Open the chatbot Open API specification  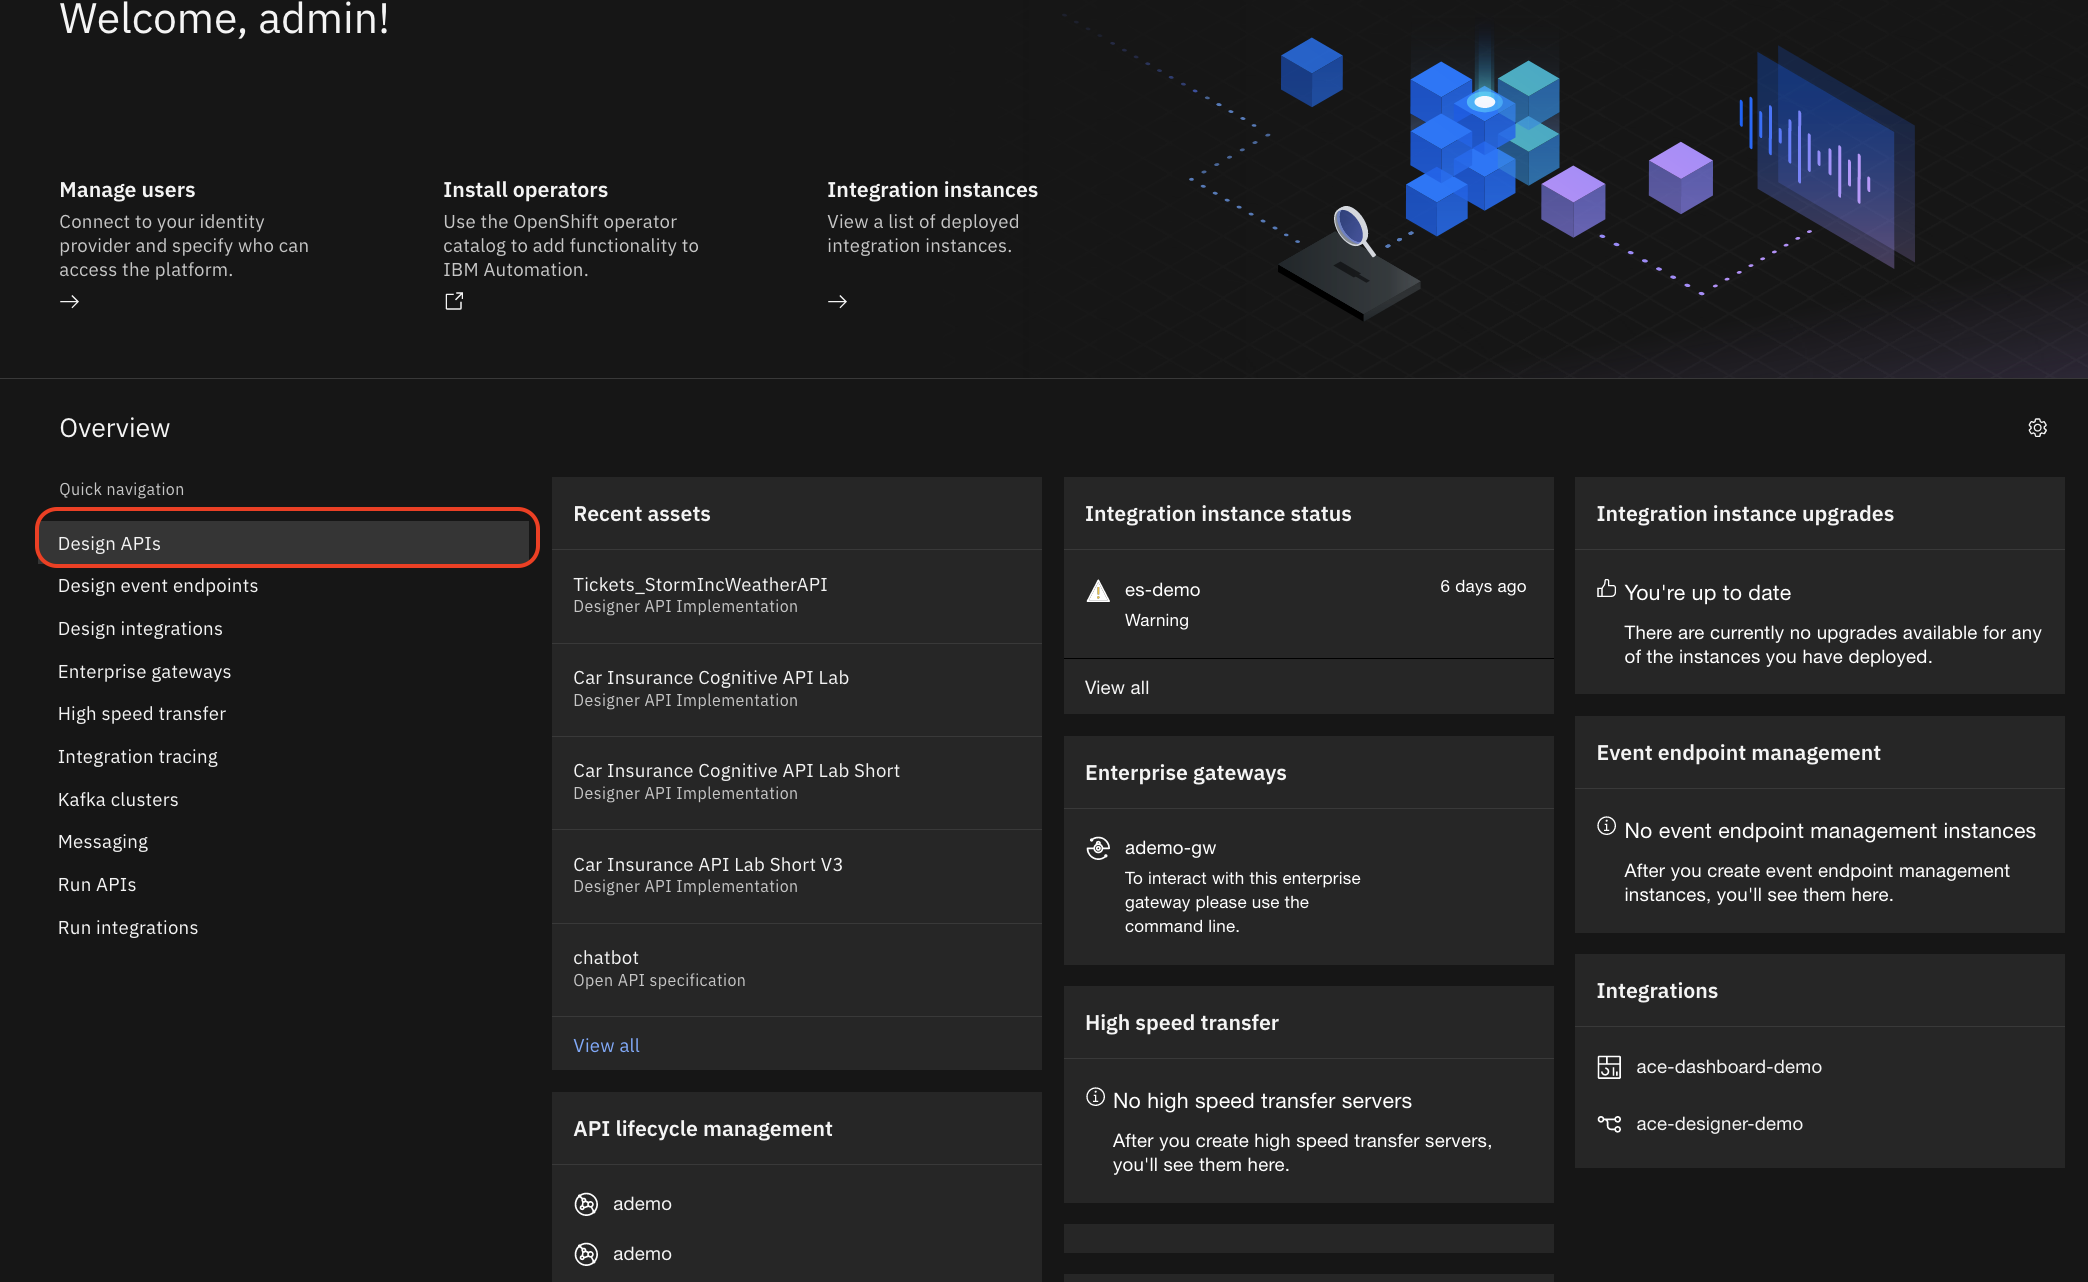point(605,957)
